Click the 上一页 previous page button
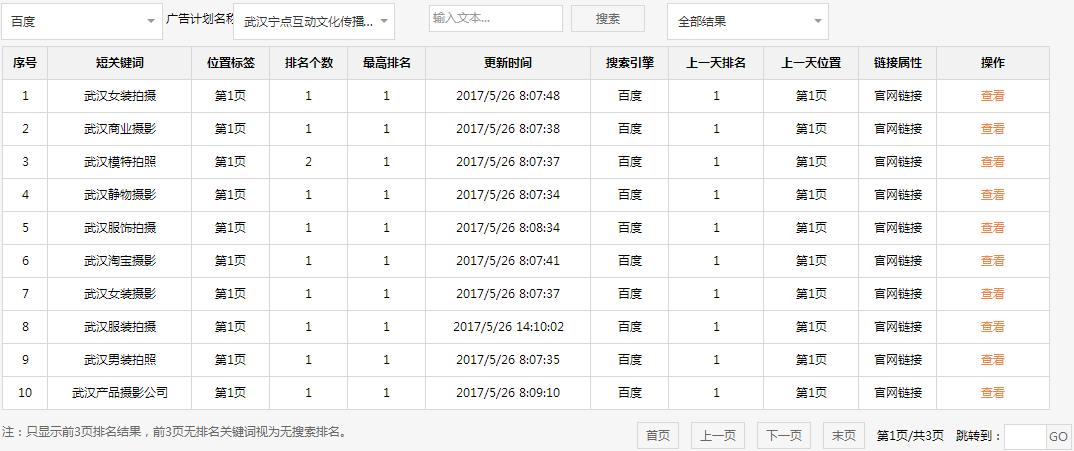This screenshot has height=451, width=1074. (x=718, y=435)
